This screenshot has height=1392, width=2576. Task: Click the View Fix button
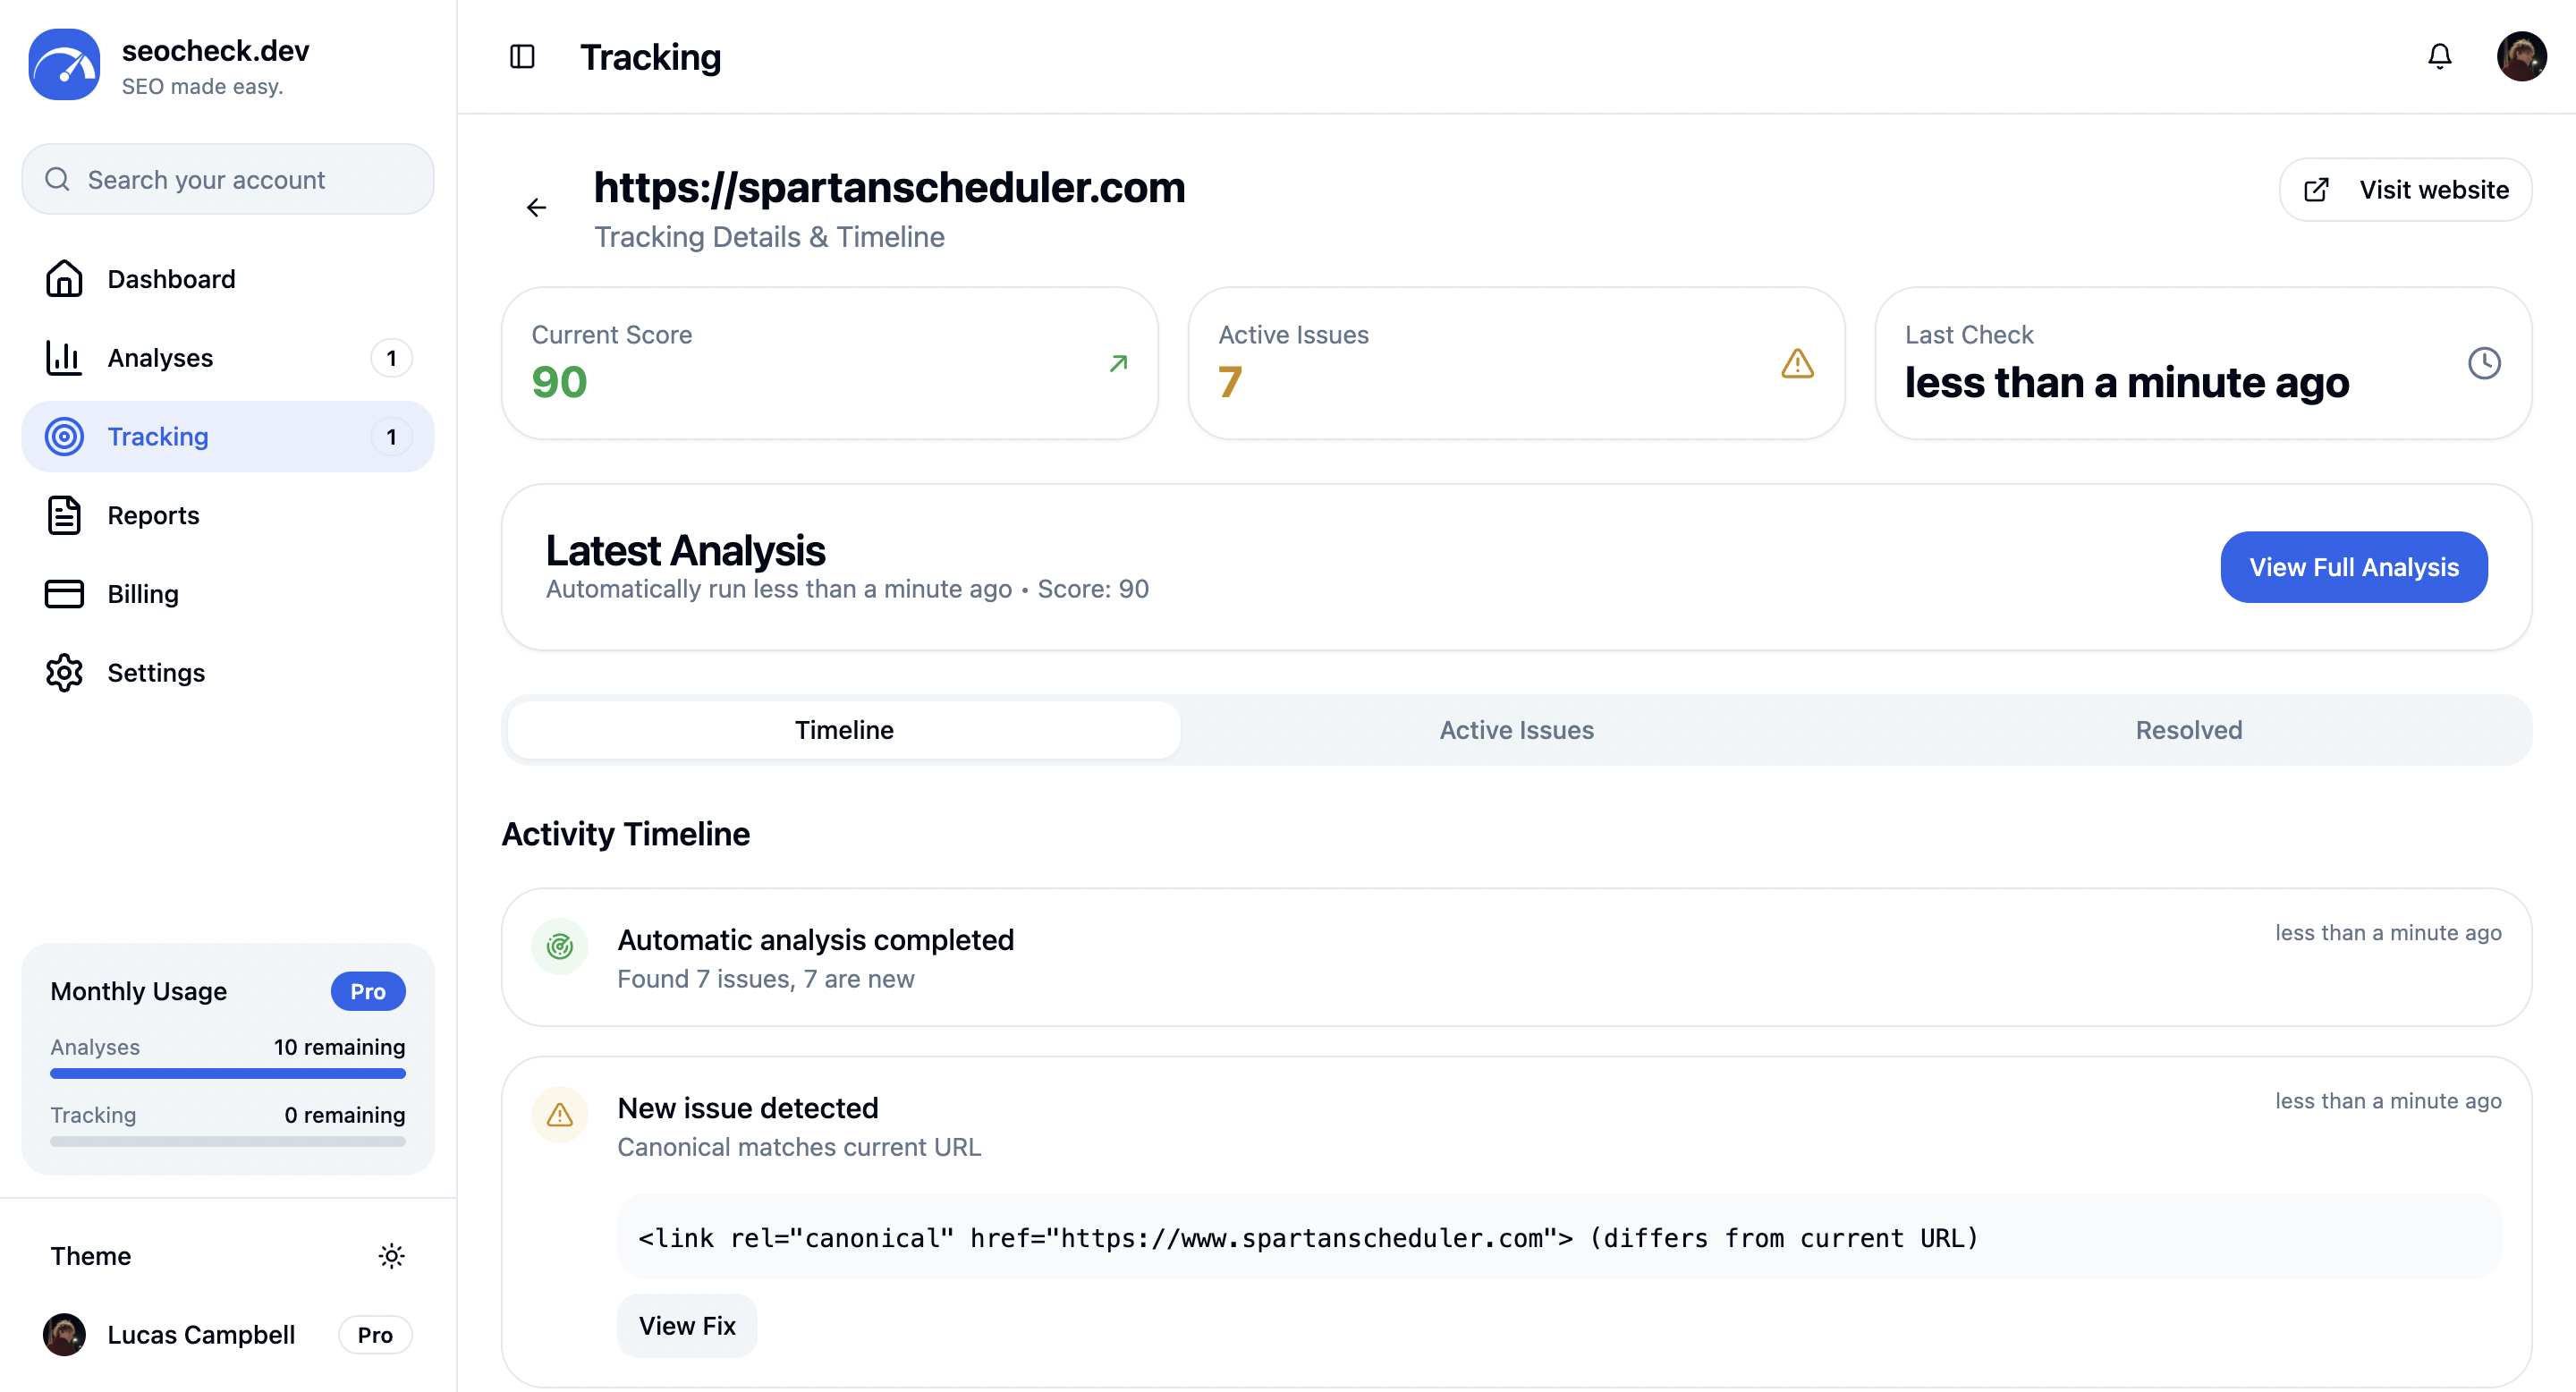tap(687, 1326)
